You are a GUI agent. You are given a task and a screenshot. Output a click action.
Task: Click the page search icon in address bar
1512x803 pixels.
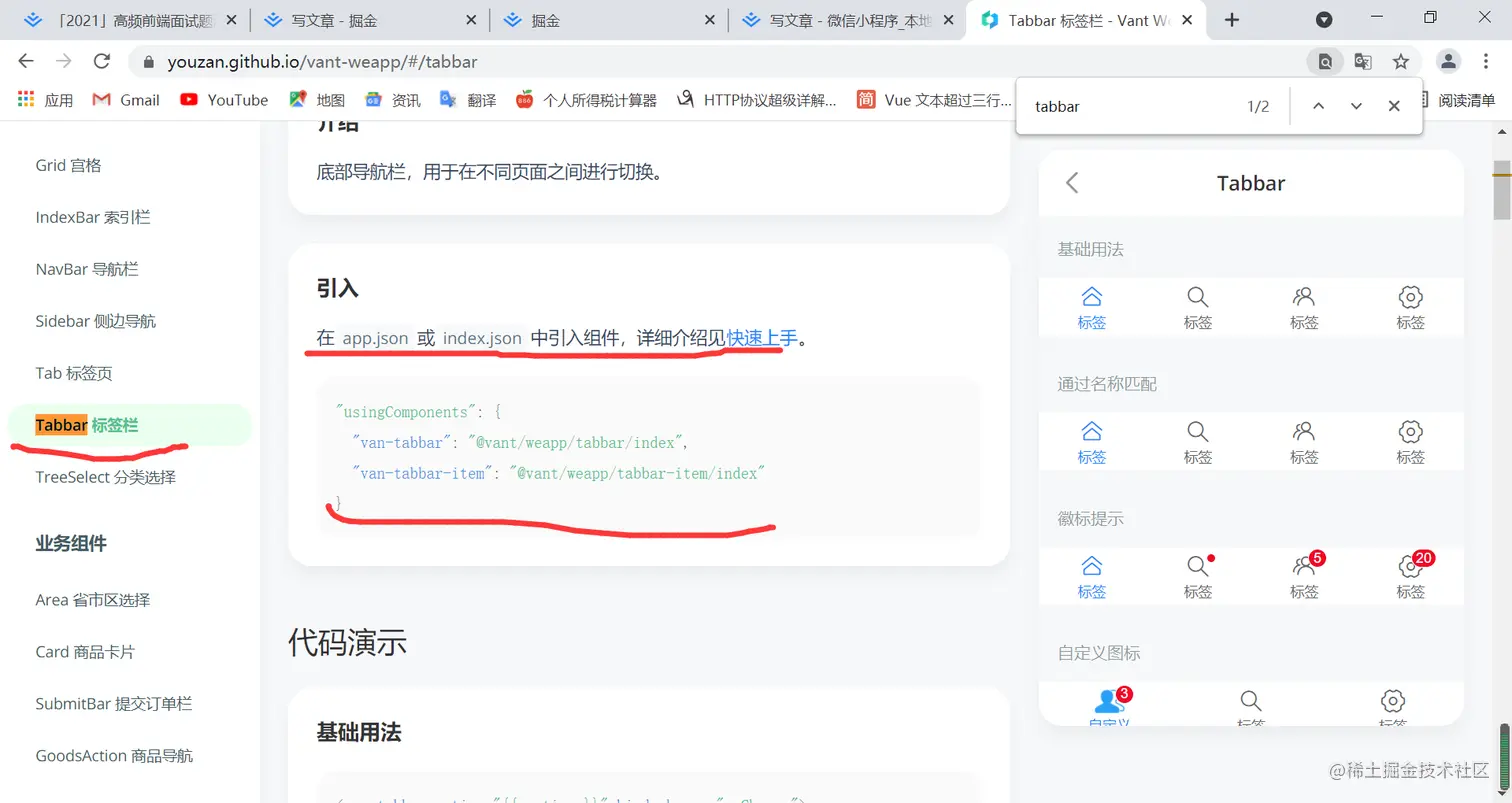pos(1325,61)
